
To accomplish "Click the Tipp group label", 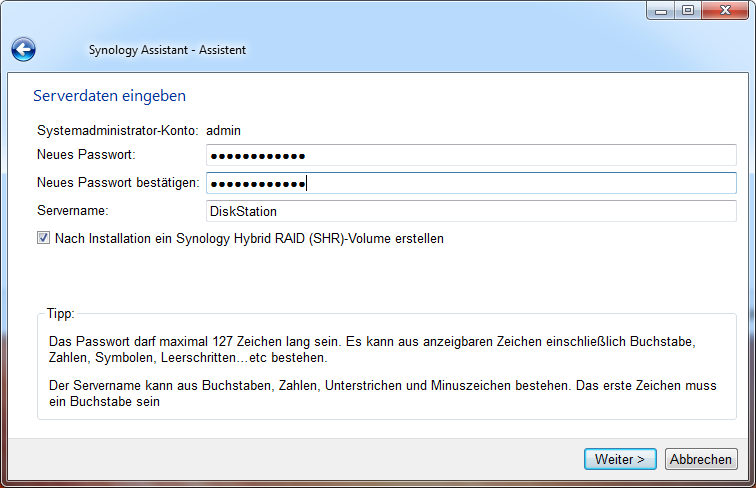I will pyautogui.click(x=61, y=313).
